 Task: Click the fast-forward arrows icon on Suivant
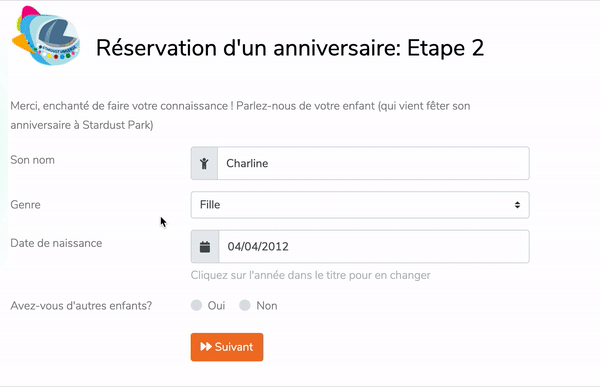coord(206,347)
